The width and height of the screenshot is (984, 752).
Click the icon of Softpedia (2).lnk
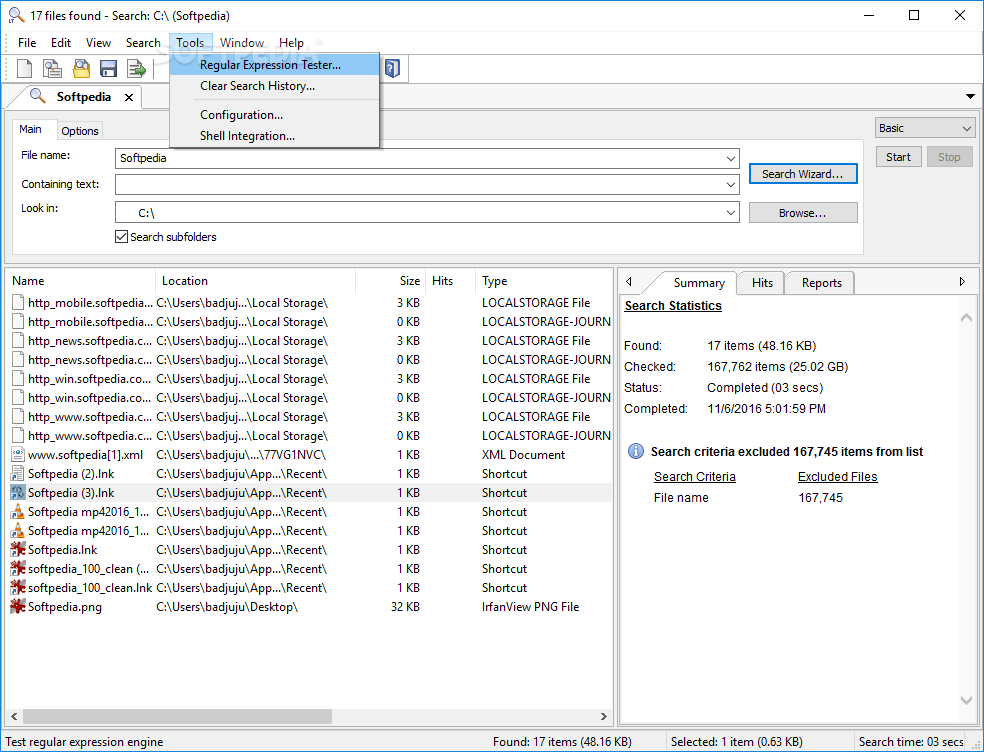tap(18, 473)
